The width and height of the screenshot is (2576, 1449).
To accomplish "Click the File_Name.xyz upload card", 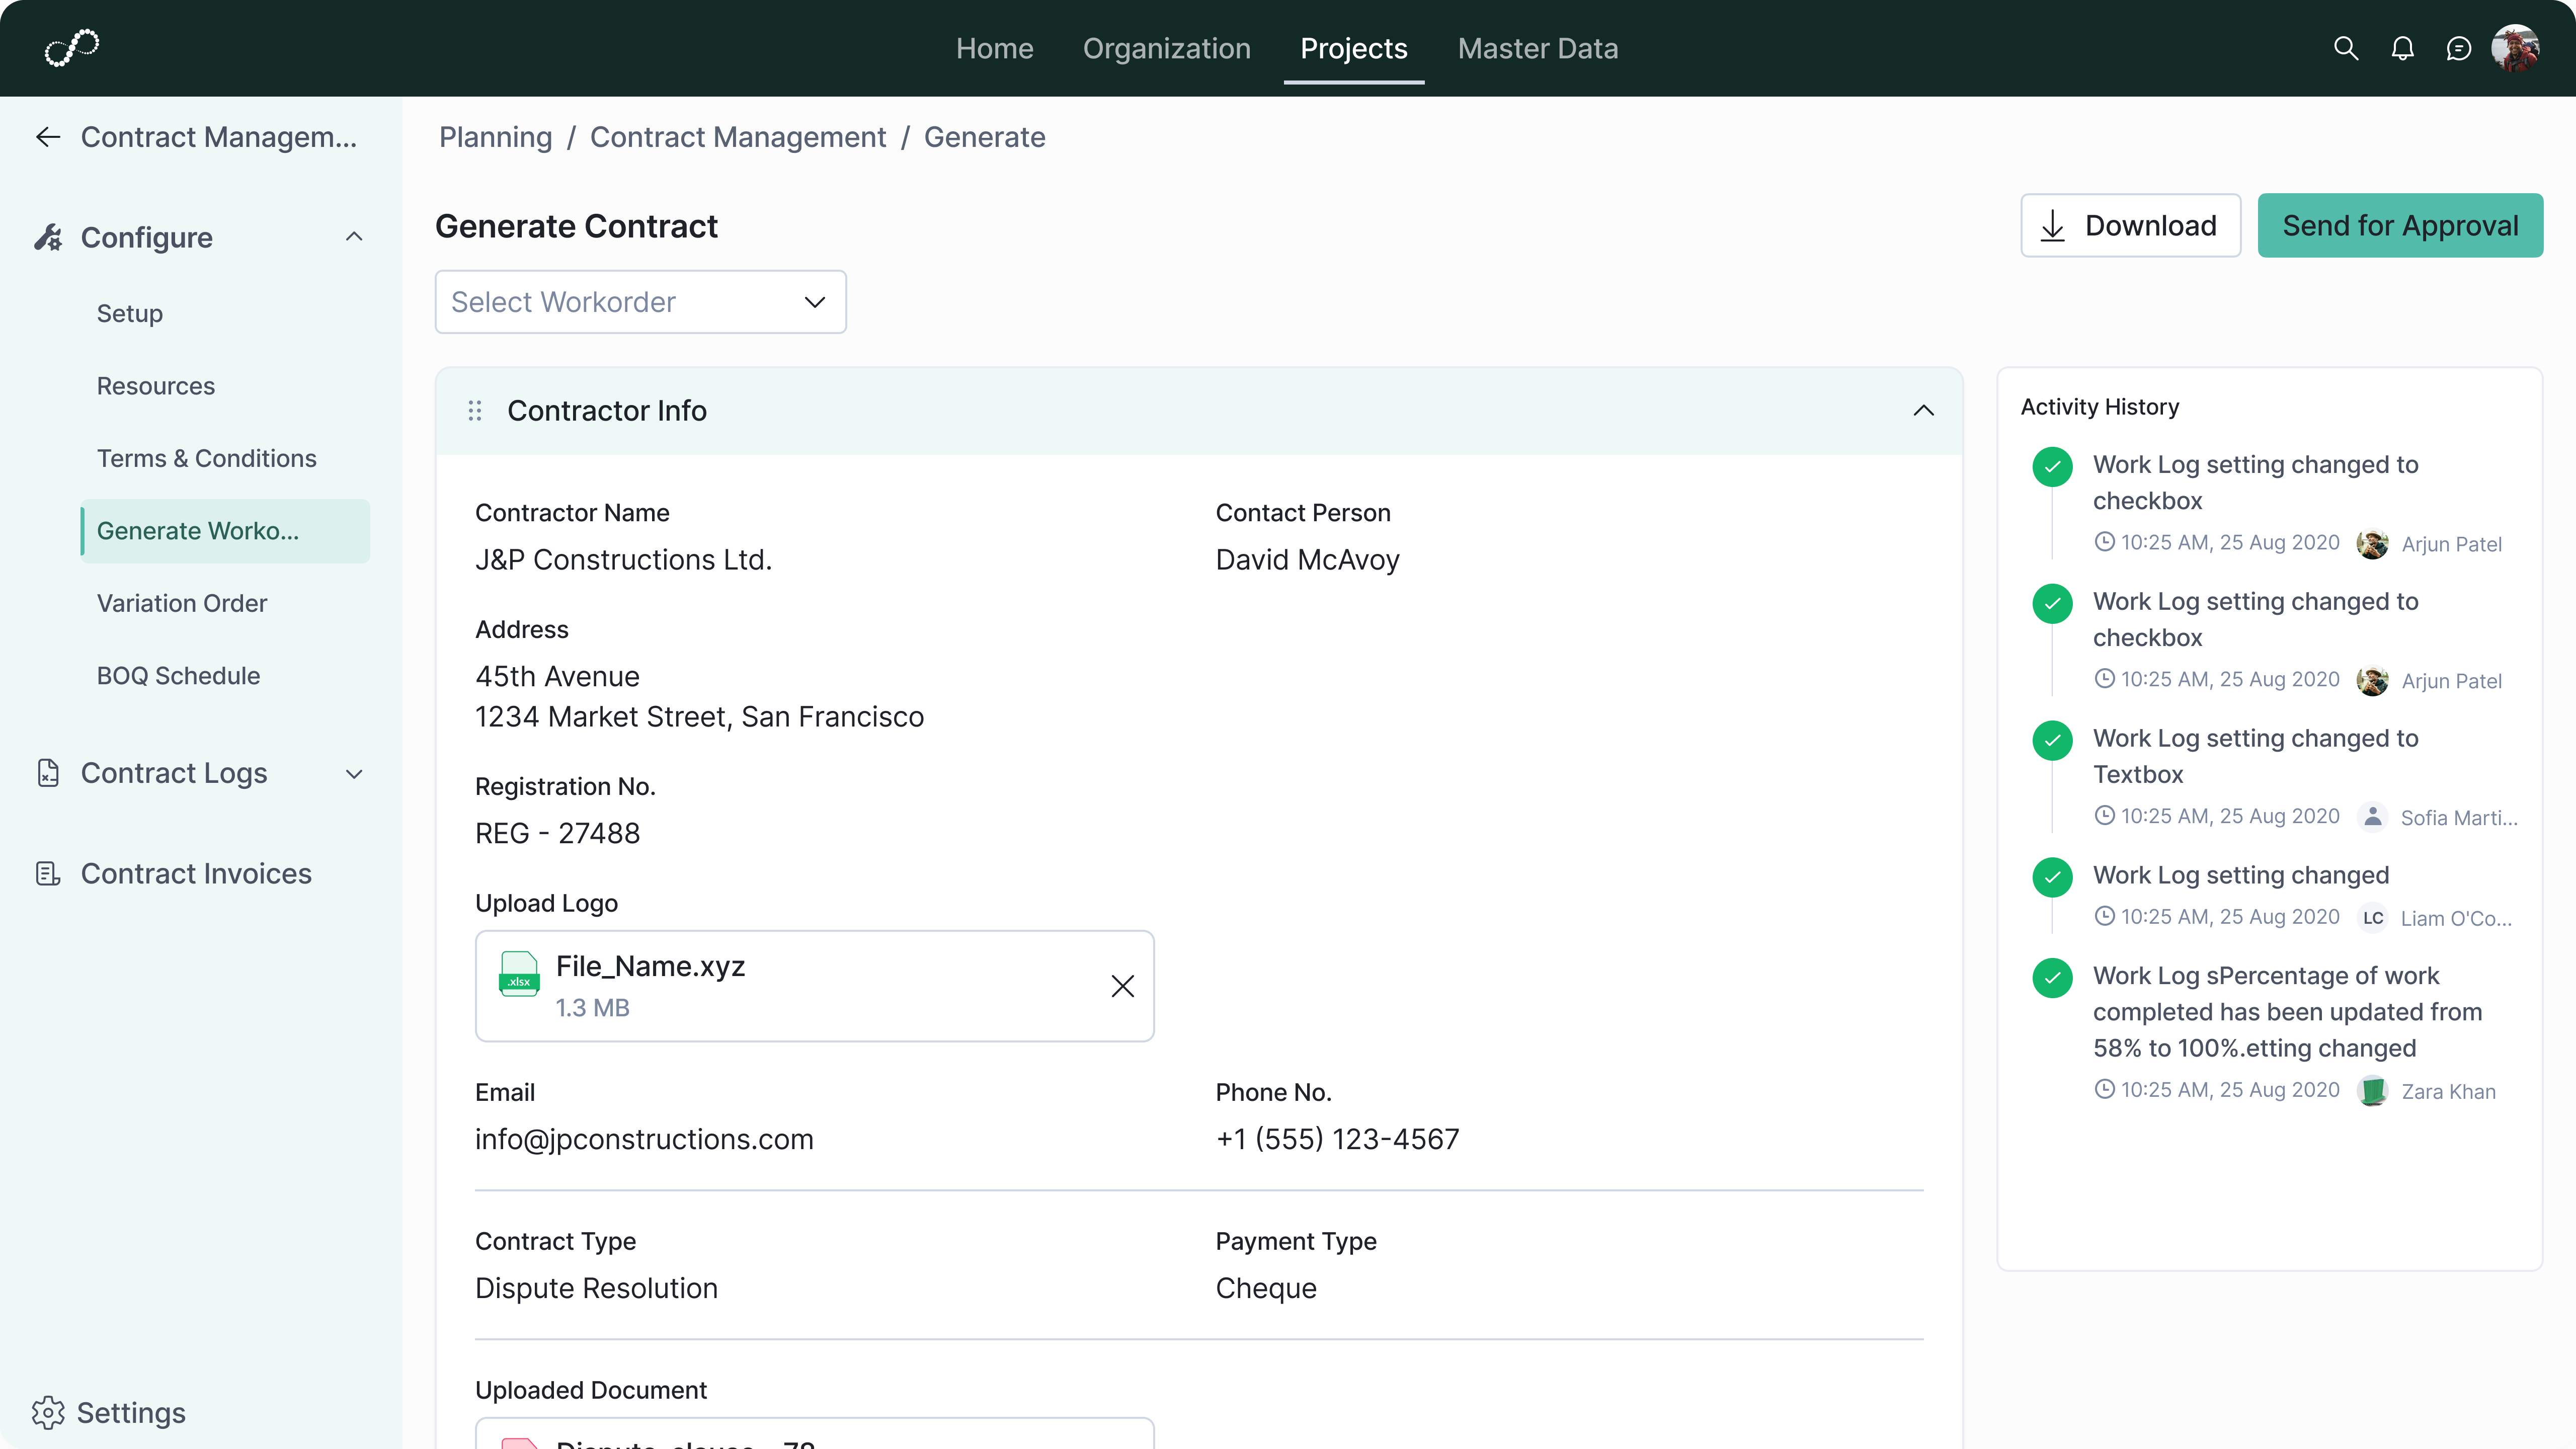I will click(x=815, y=986).
